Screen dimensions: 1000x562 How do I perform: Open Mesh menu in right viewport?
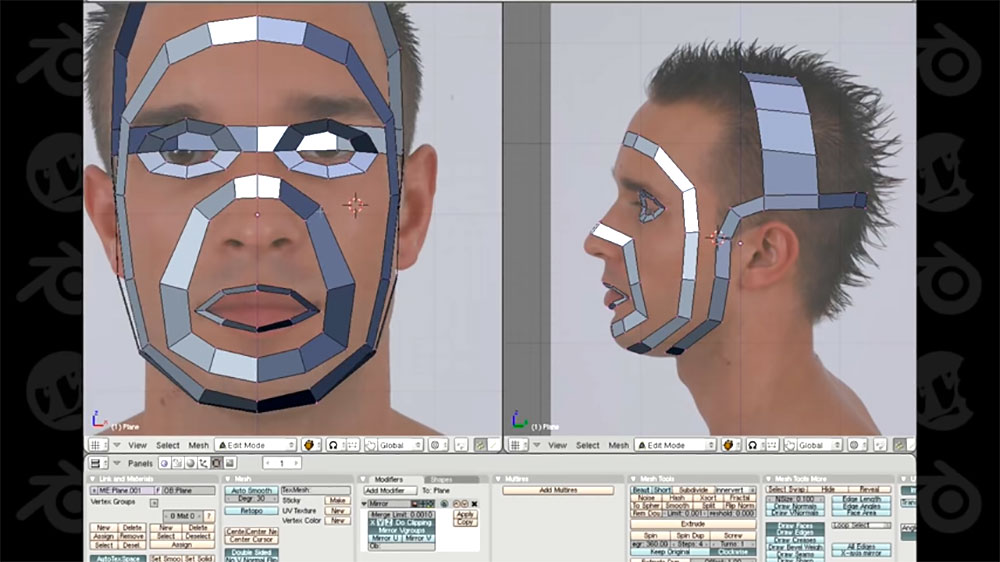pos(618,445)
